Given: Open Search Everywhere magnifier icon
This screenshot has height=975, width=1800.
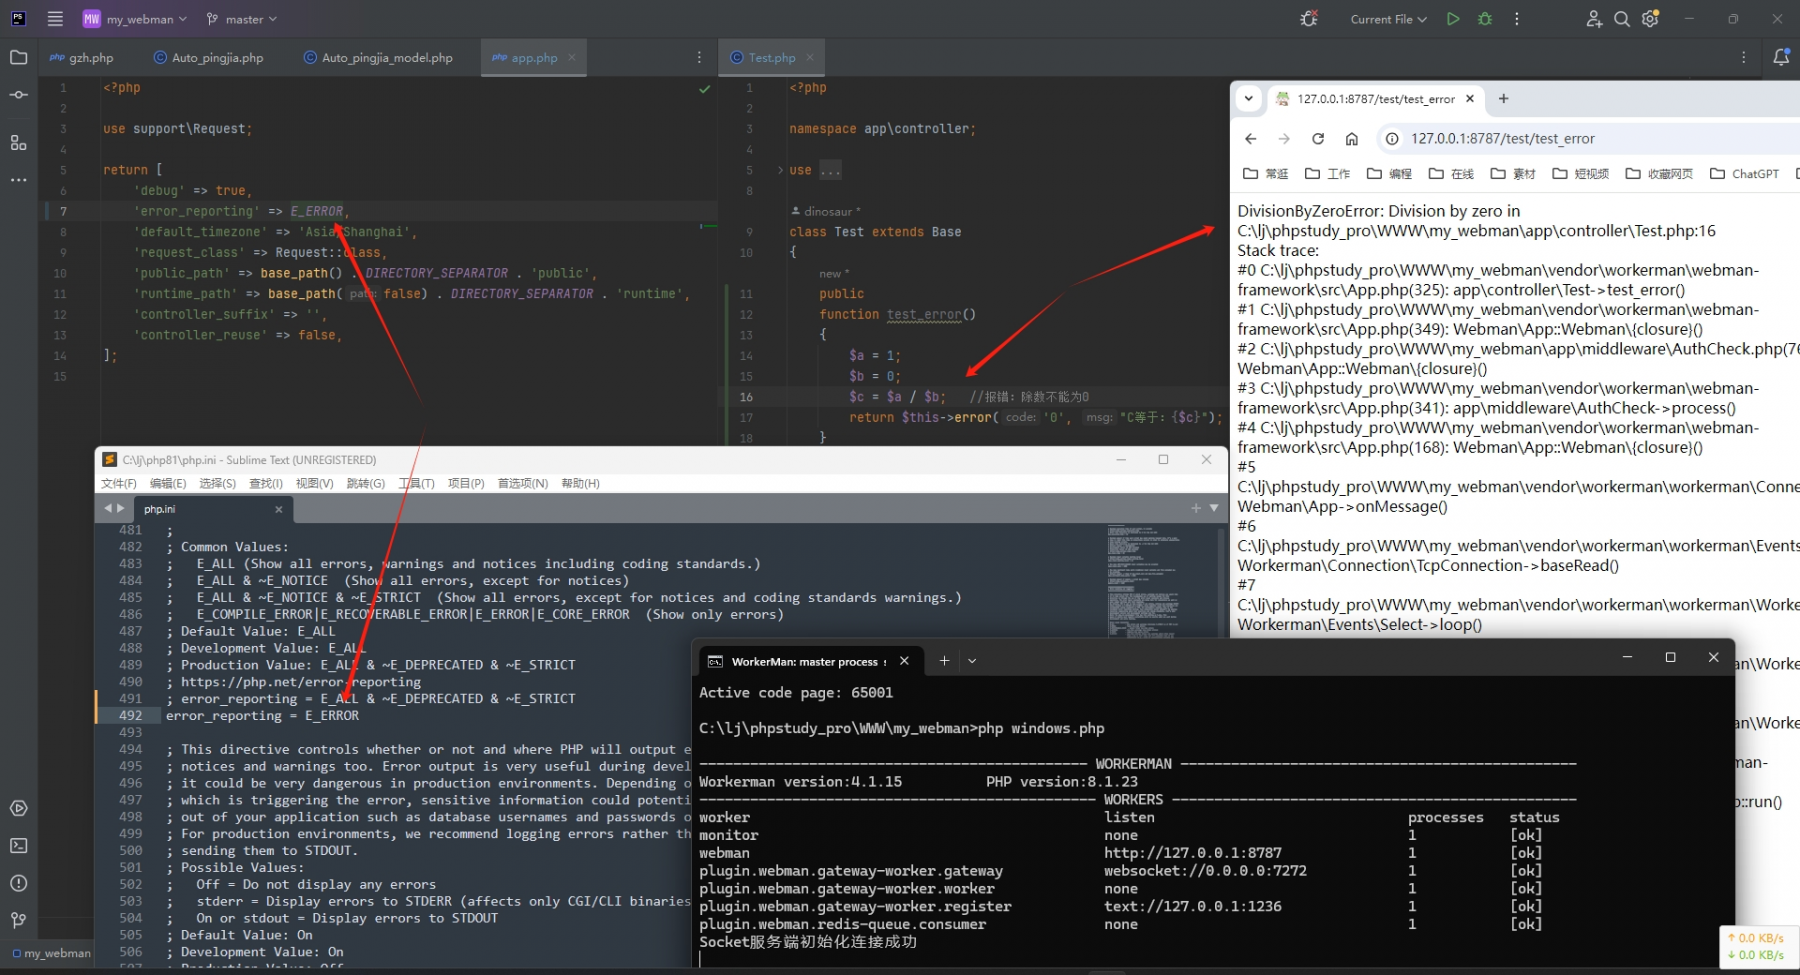Looking at the screenshot, I should coord(1622,19).
